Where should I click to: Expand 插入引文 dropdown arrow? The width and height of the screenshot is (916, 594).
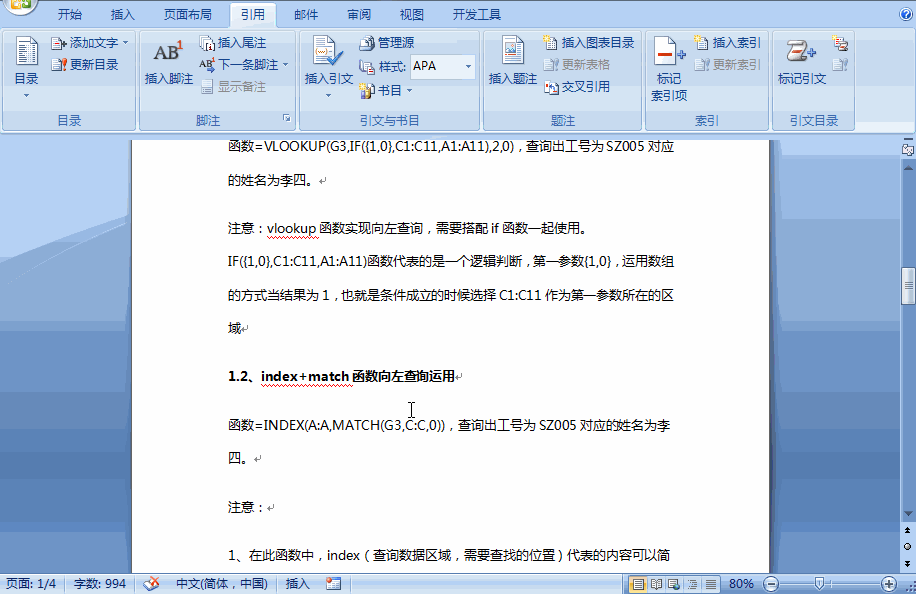328,95
